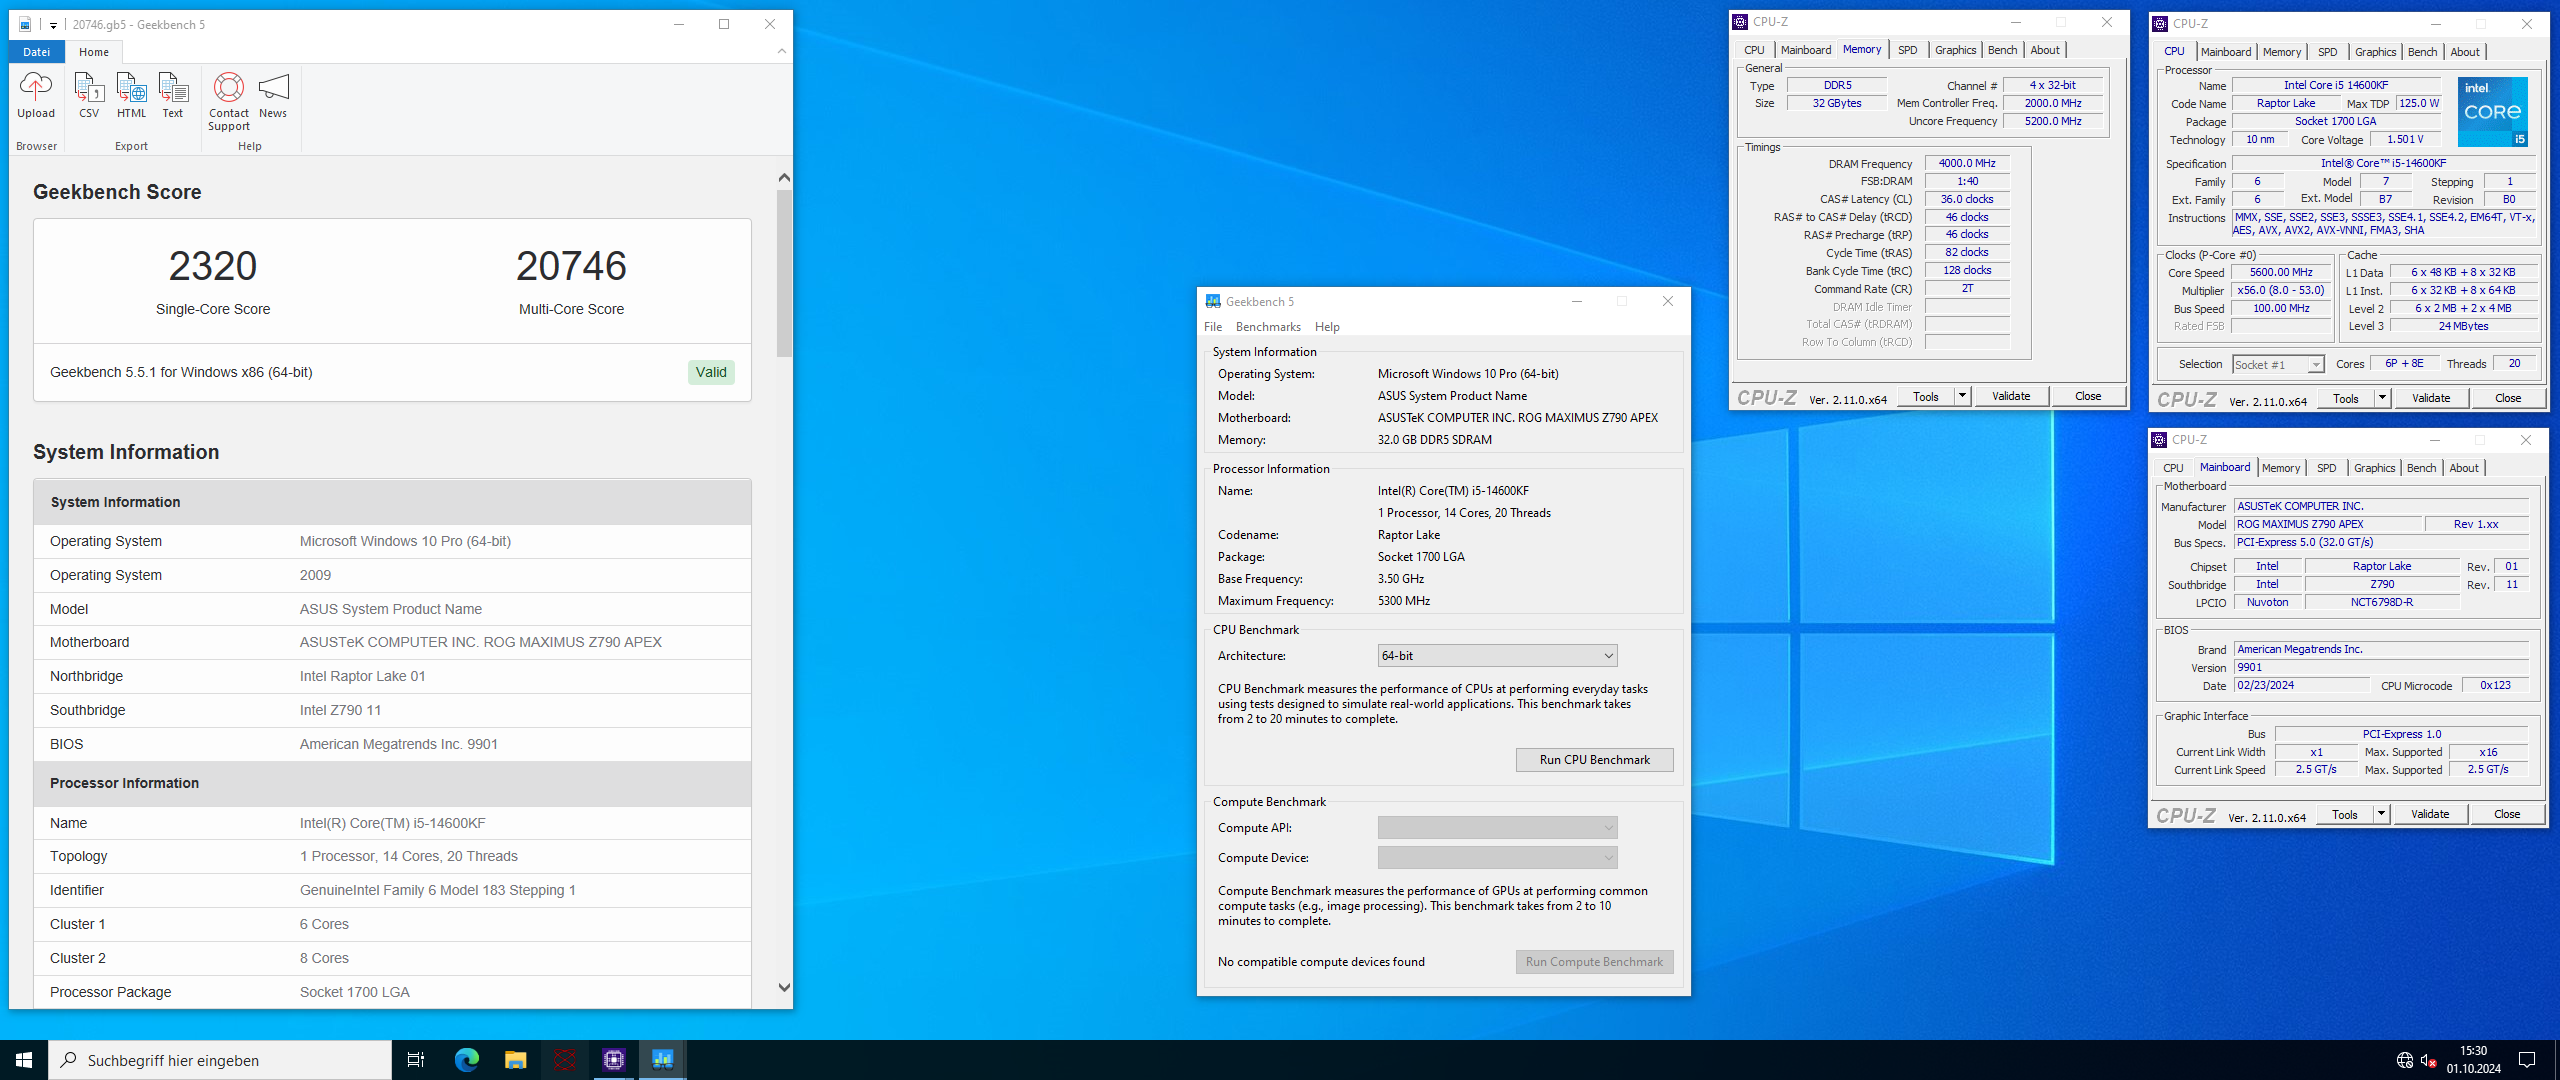Open Tools dropdown arrow in CPU-Z Mainboard window
The image size is (2560, 1080).
pyautogui.click(x=2381, y=815)
